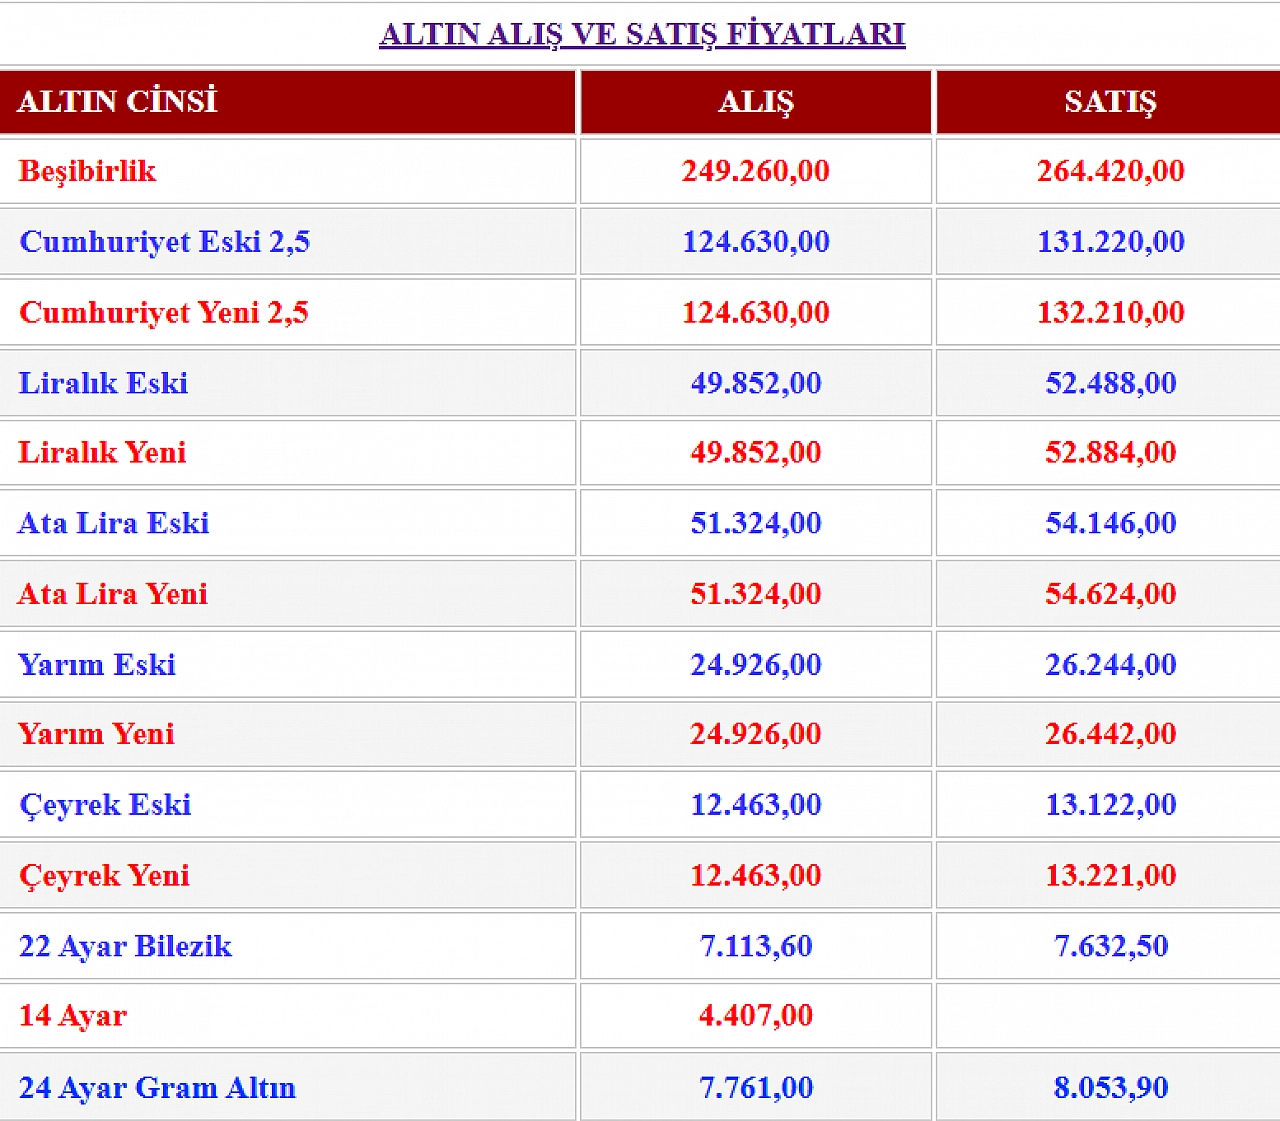Select the Cumhuriyet Eski 2,5 label
Image resolution: width=1280 pixels, height=1121 pixels.
pos(165,242)
